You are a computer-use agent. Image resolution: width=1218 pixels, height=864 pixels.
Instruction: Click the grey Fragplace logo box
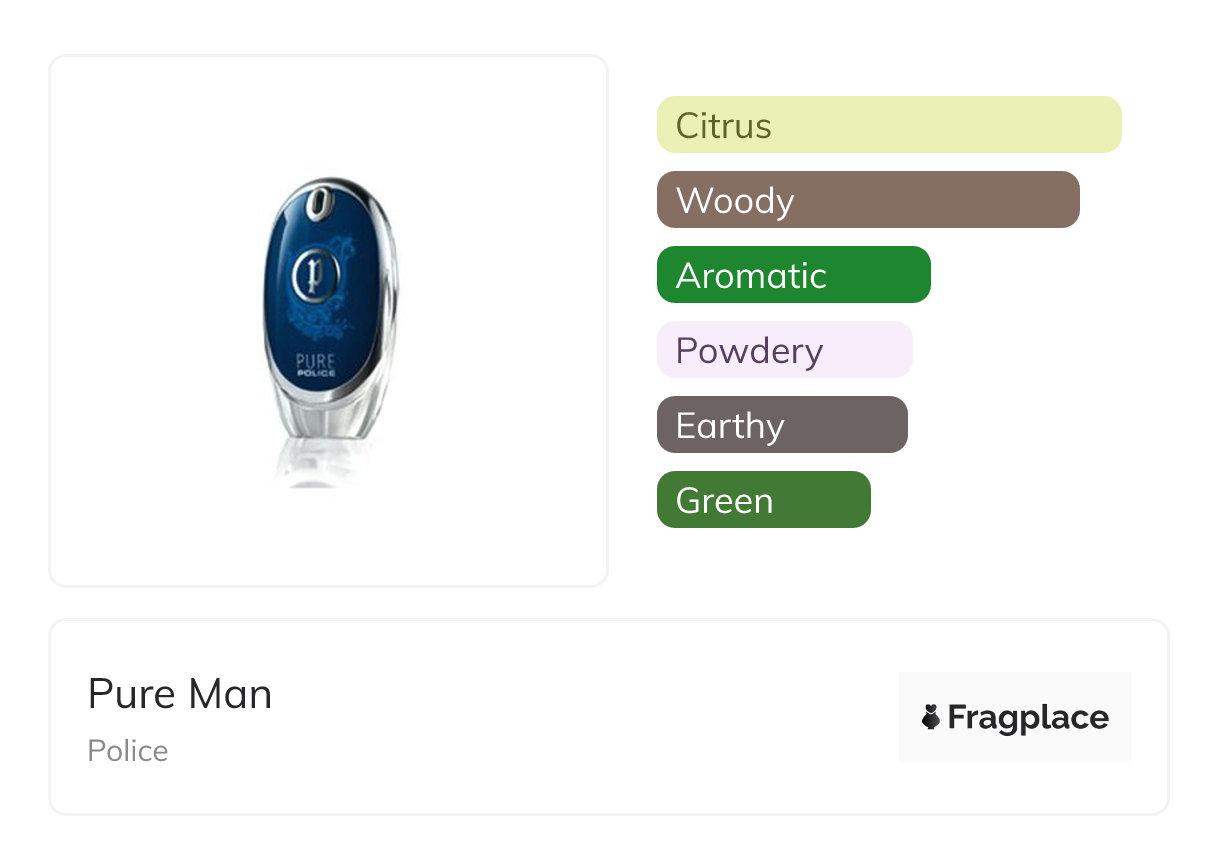1015,717
